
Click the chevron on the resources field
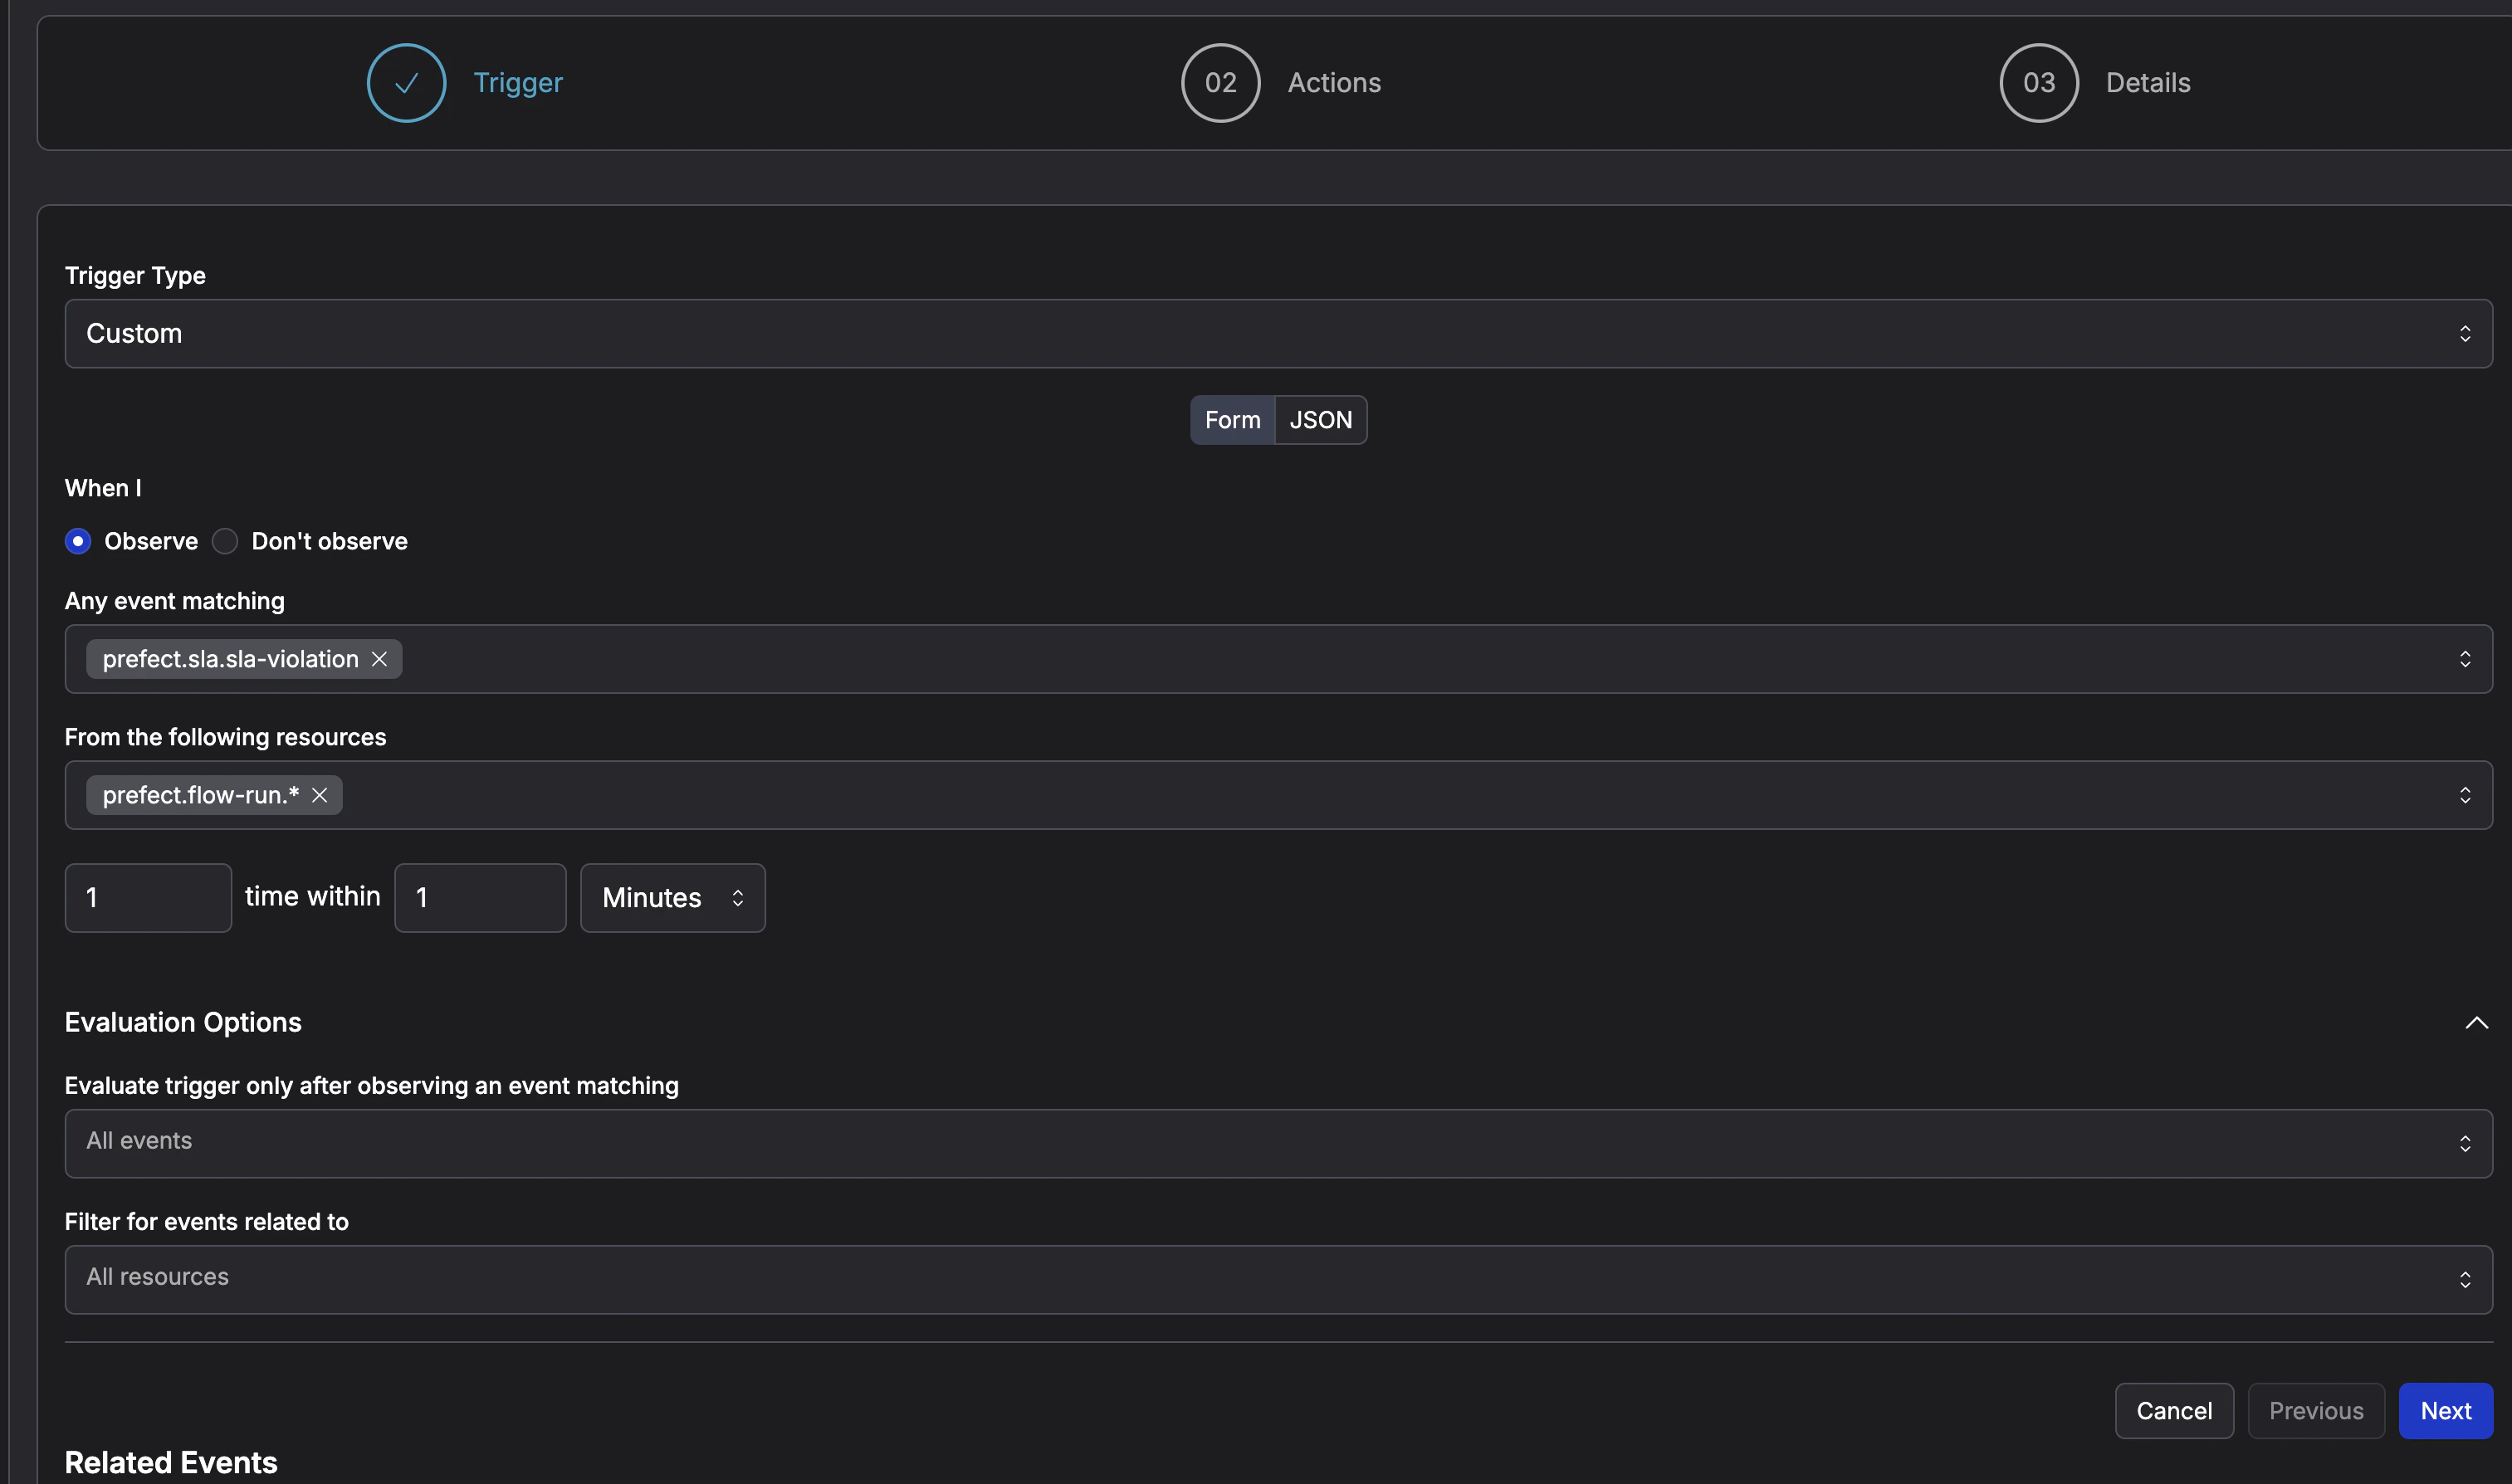point(2465,795)
